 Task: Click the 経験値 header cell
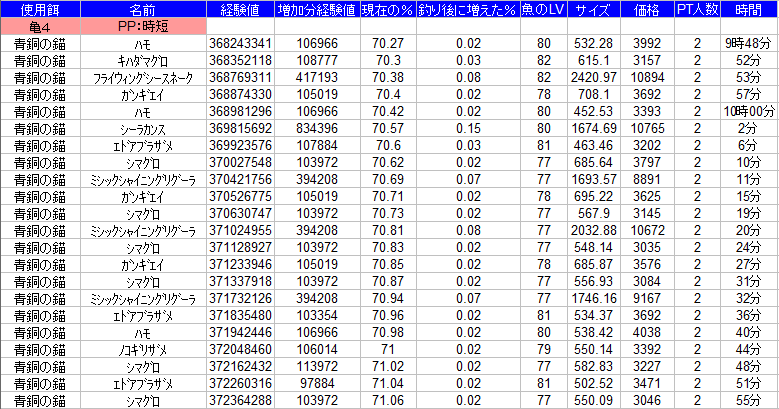[240, 9]
